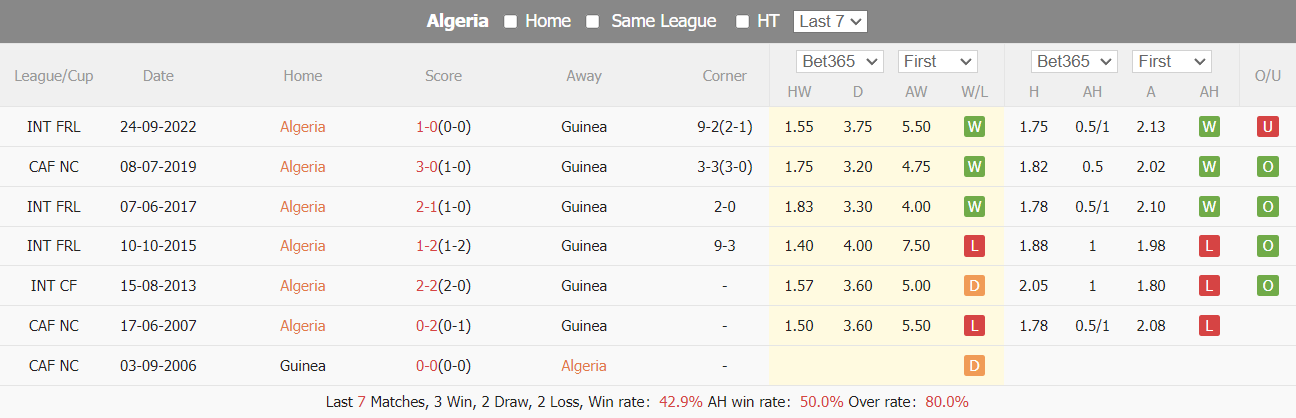Click the red L badge for 10-10-2015 W/L
The width and height of the screenshot is (1296, 418).
(974, 246)
